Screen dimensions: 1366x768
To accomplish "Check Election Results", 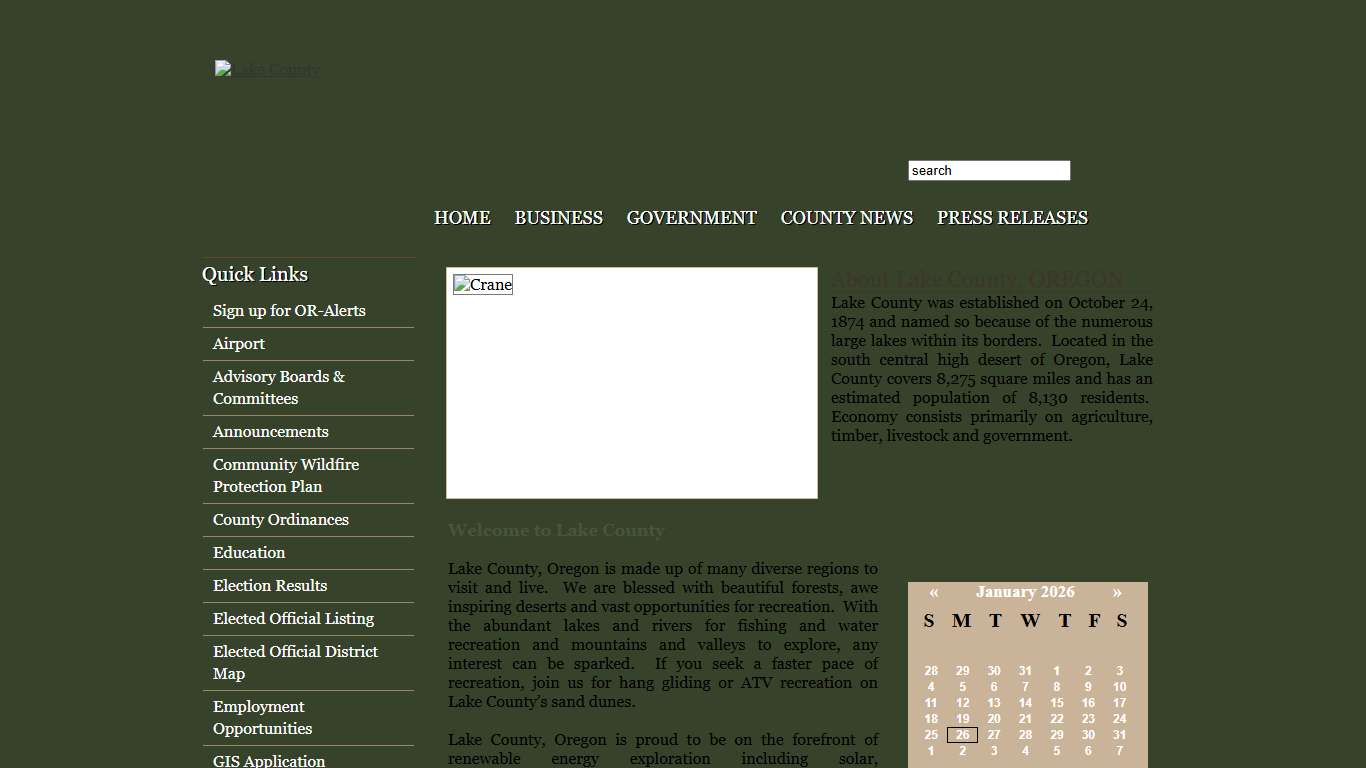I will coord(270,585).
